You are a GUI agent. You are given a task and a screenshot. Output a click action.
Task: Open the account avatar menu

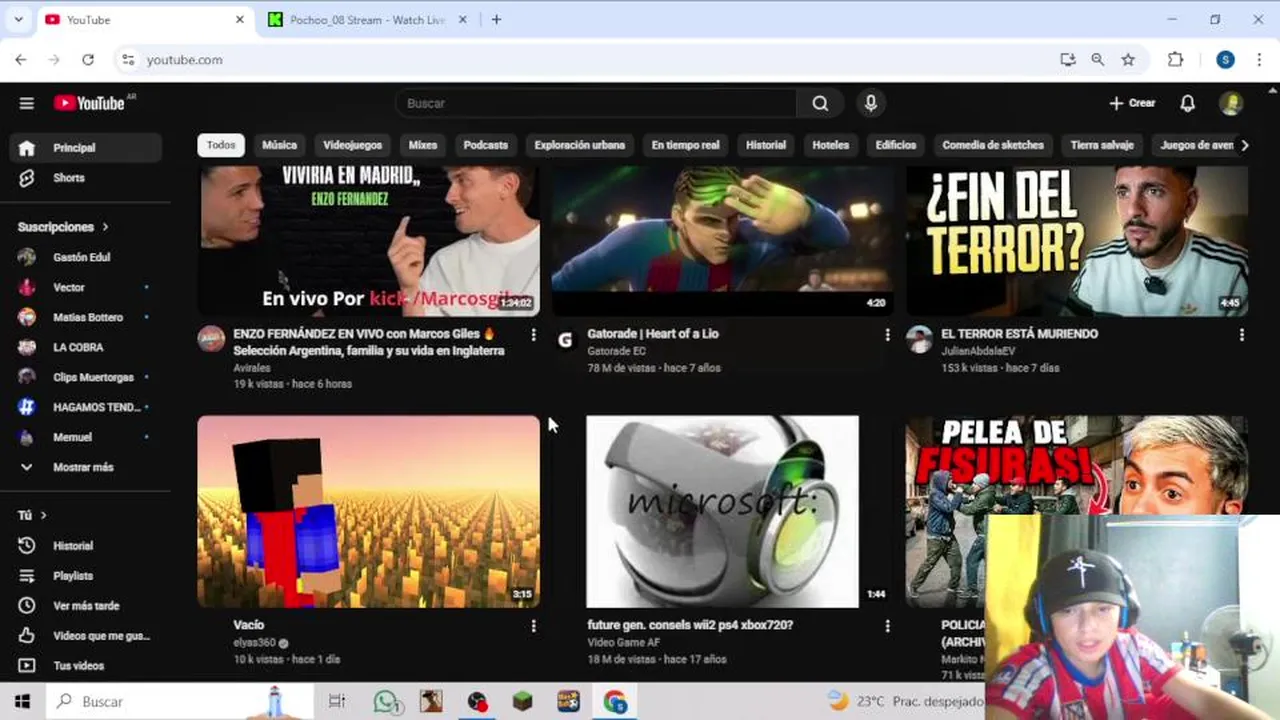click(x=1231, y=103)
